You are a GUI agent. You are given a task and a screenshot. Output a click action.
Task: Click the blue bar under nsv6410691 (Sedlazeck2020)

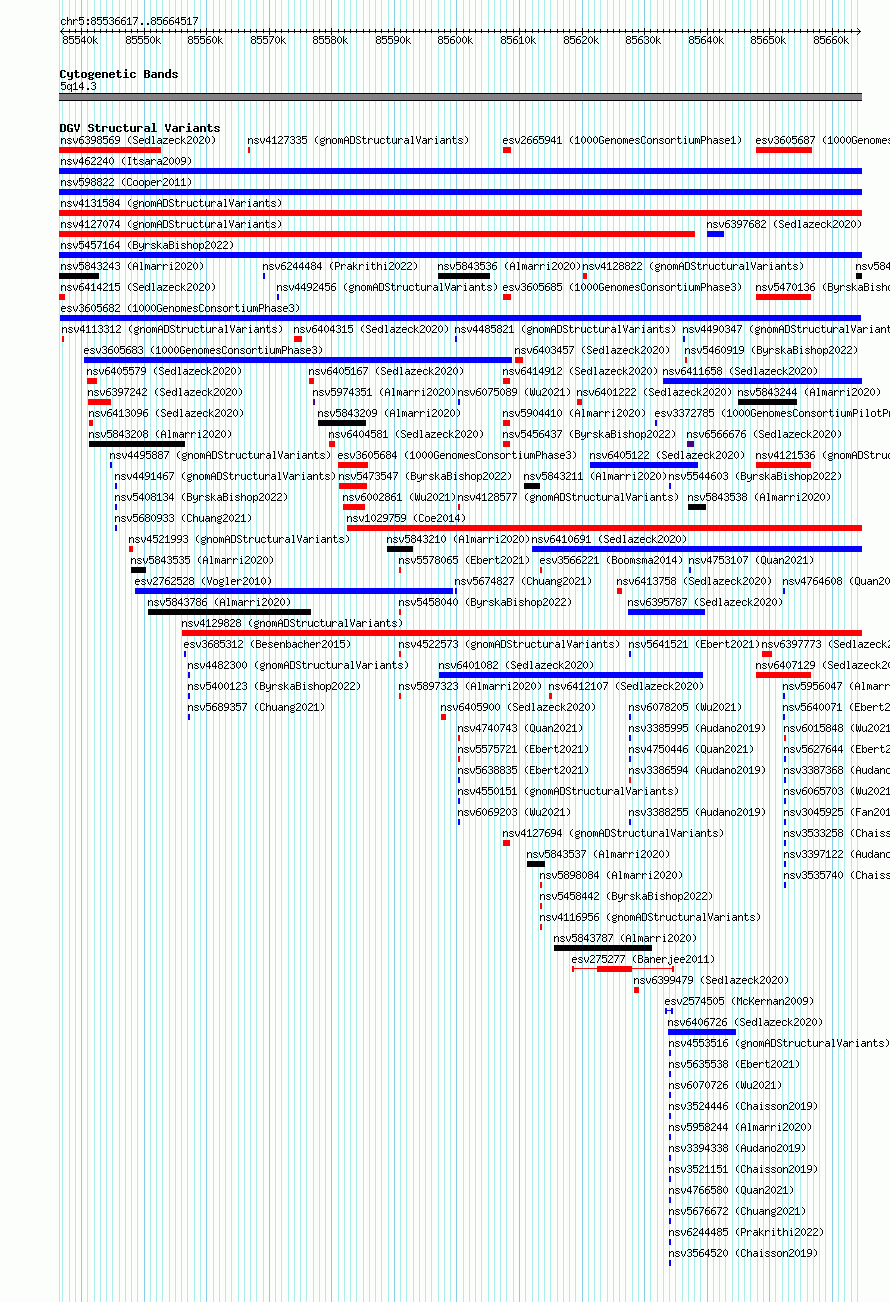[x=697, y=549]
